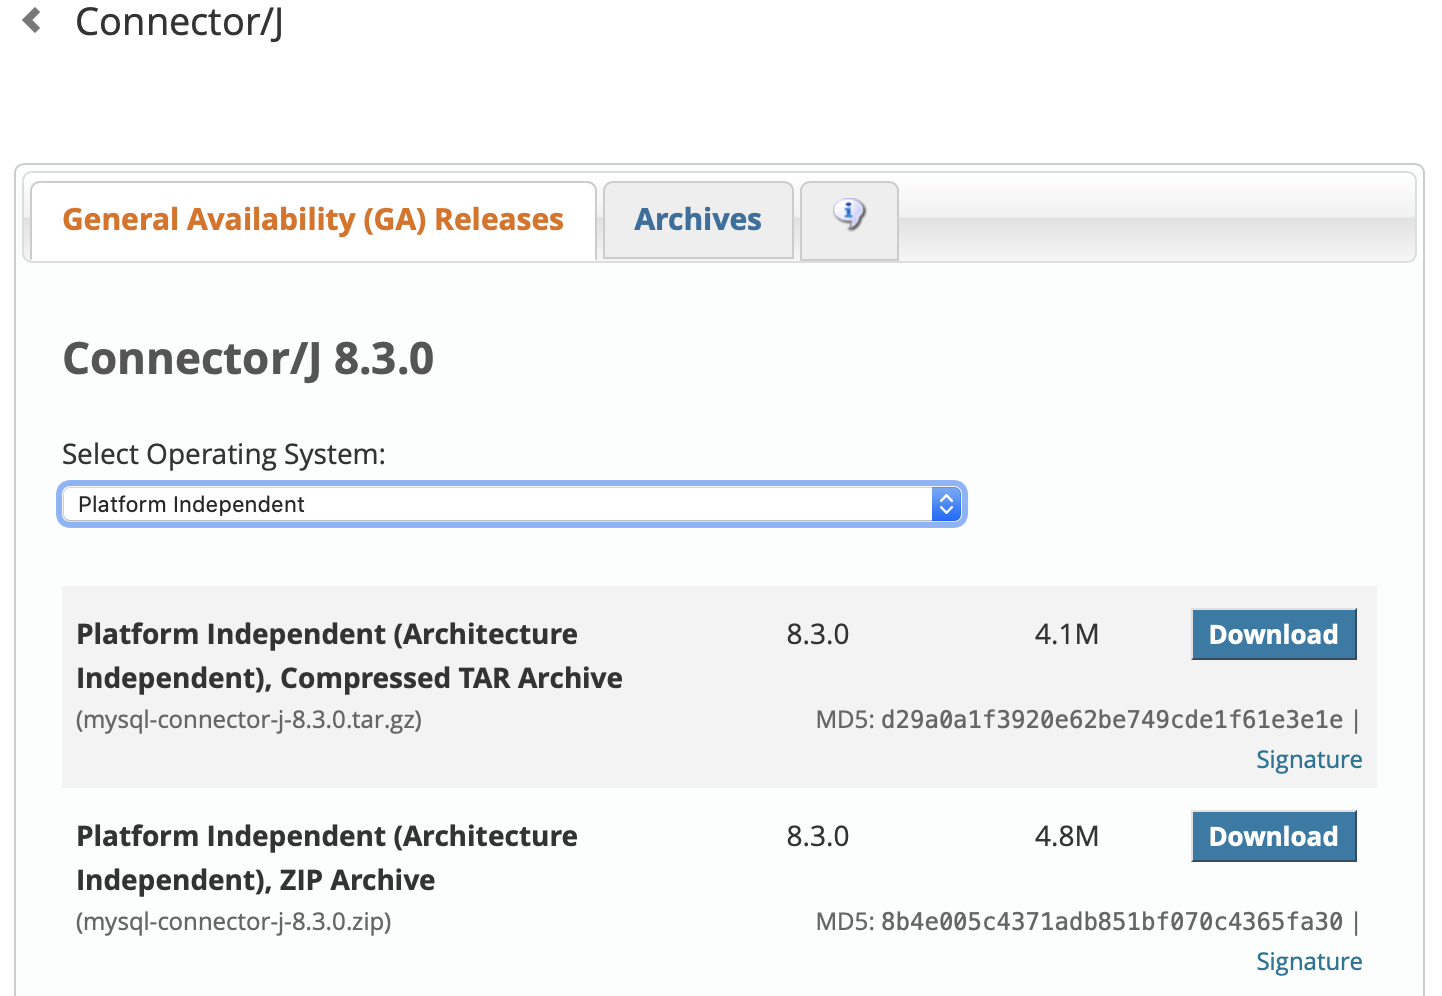Open the Signature link for the zip file
The height and width of the screenshot is (996, 1442).
point(1308,962)
